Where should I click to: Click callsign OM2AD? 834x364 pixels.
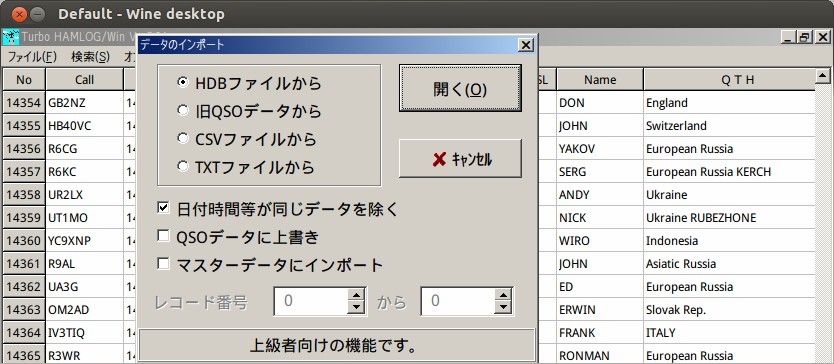(x=85, y=310)
